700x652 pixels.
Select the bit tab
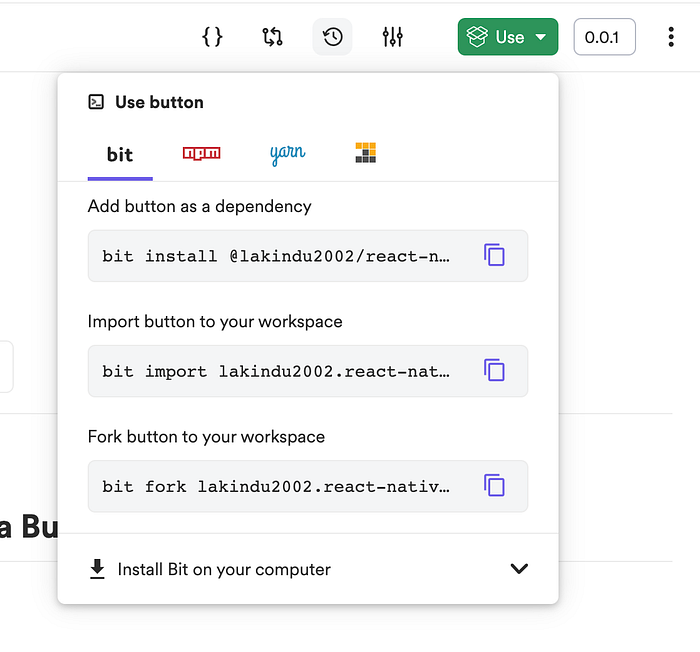click(x=120, y=155)
